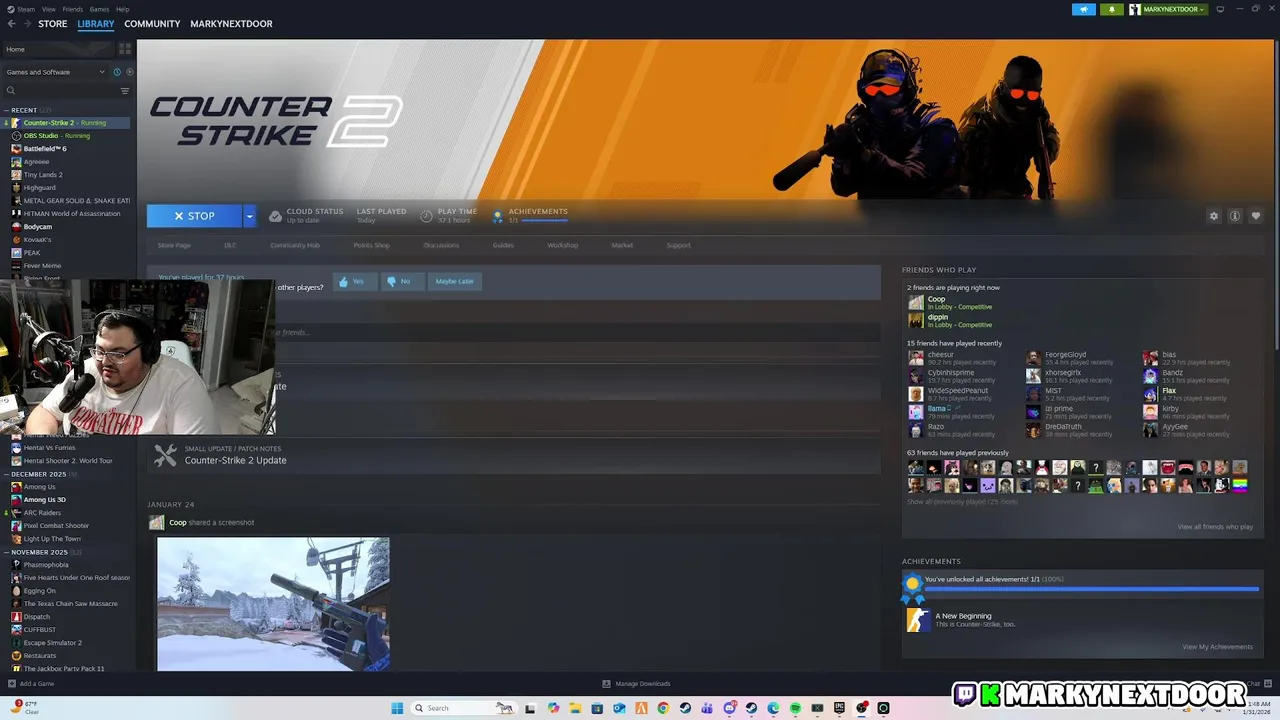Open the green notifications bell
The width and height of the screenshot is (1280, 720).
click(x=1112, y=9)
